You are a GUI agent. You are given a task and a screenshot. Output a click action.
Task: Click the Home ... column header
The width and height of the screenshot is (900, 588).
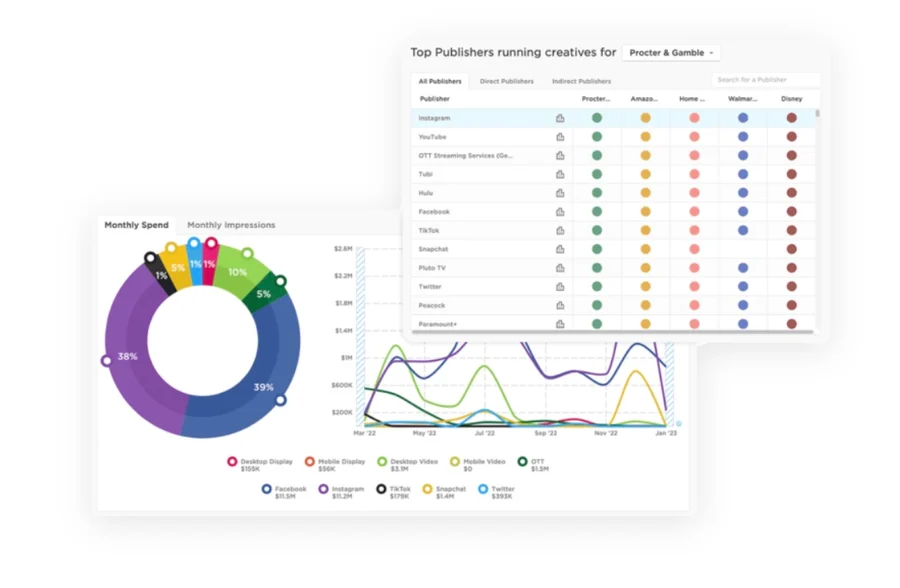(692, 99)
